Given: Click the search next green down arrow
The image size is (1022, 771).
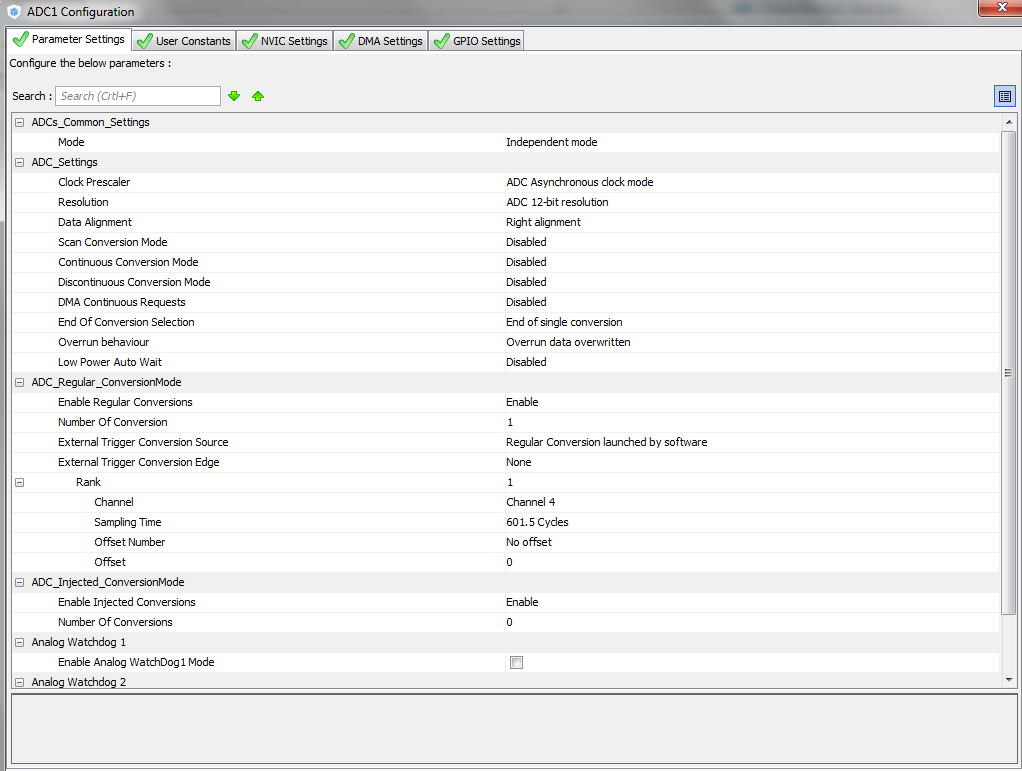Looking at the screenshot, I should click(234, 95).
